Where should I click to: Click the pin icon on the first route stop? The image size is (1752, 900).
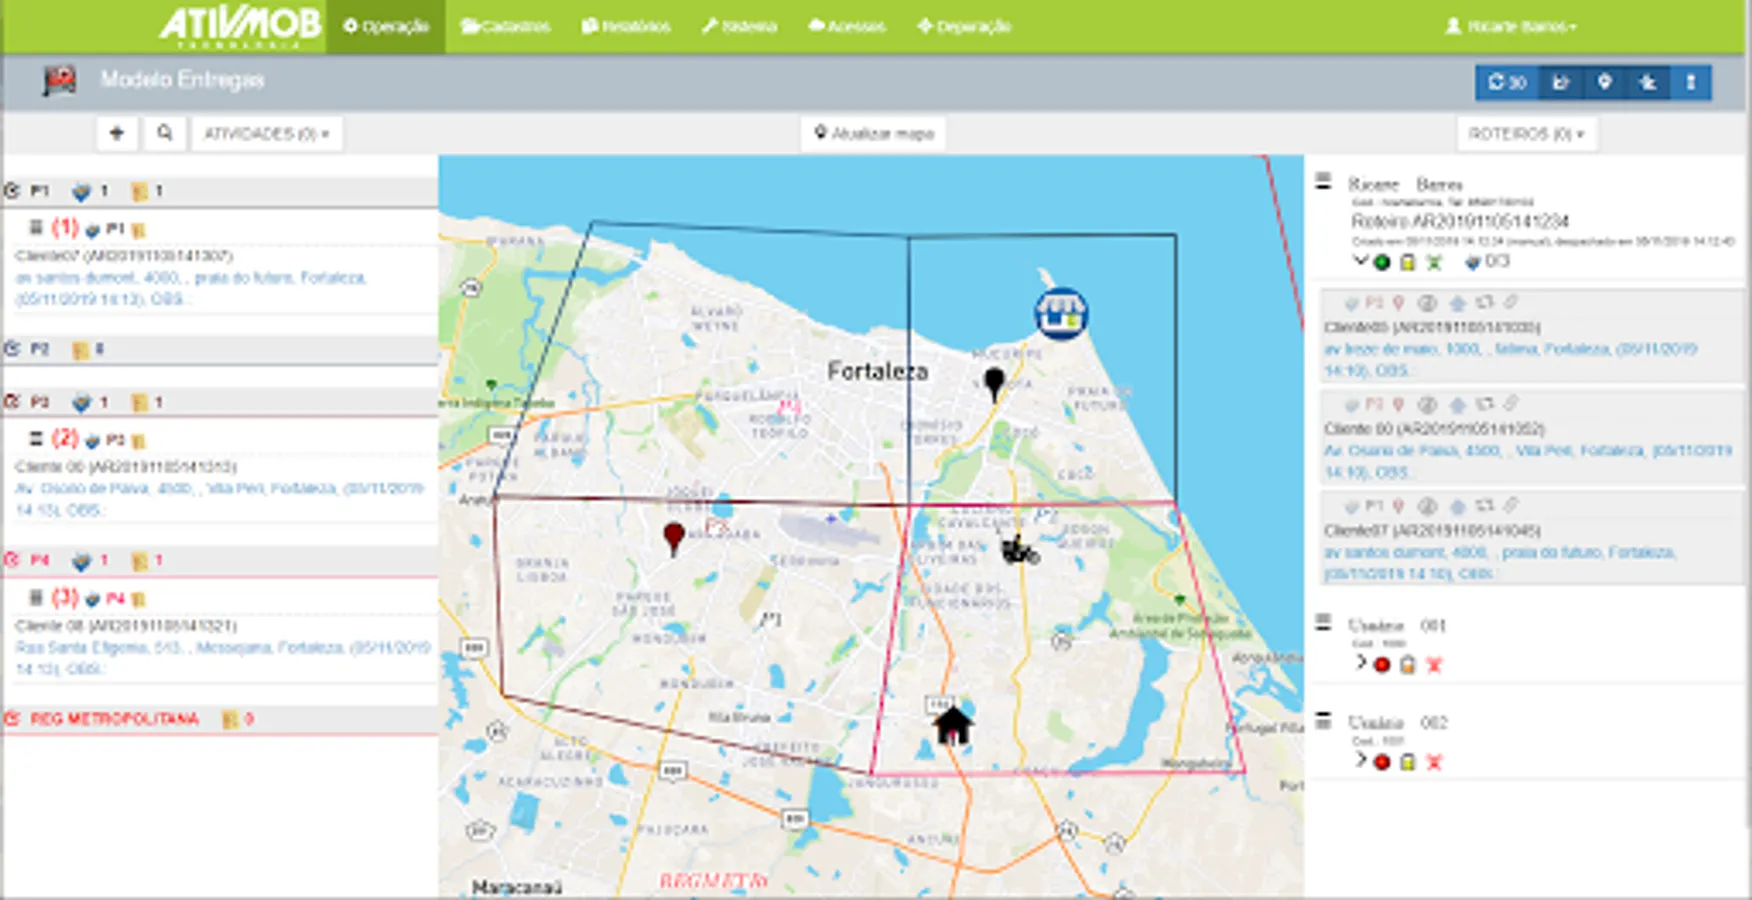pyautogui.click(x=1399, y=303)
